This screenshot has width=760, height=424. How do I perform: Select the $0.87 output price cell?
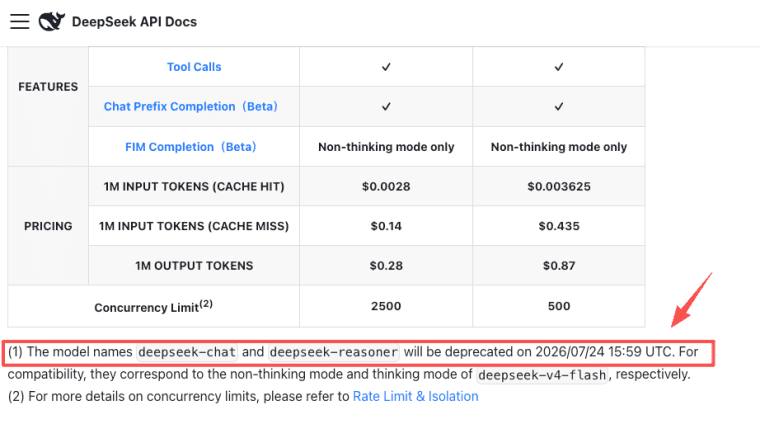click(559, 266)
